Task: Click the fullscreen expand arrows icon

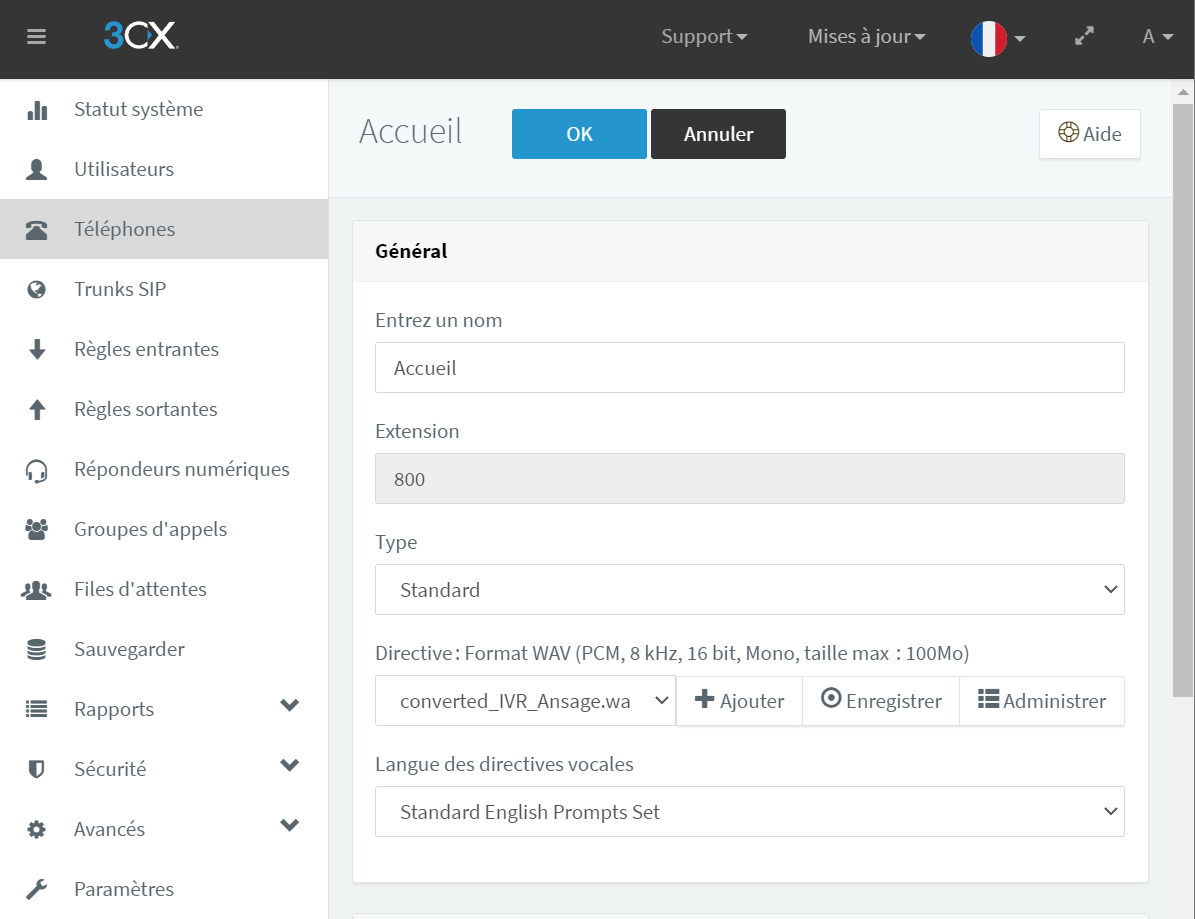Action: click(x=1084, y=36)
